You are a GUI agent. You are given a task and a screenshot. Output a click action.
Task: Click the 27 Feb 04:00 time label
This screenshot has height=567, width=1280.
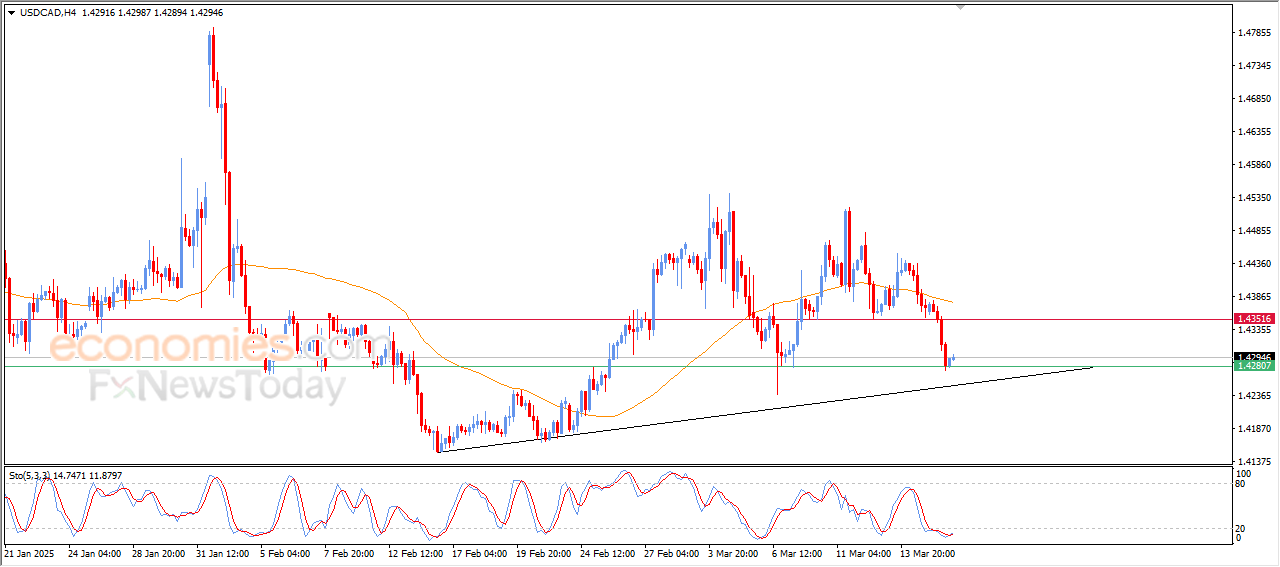click(x=671, y=553)
